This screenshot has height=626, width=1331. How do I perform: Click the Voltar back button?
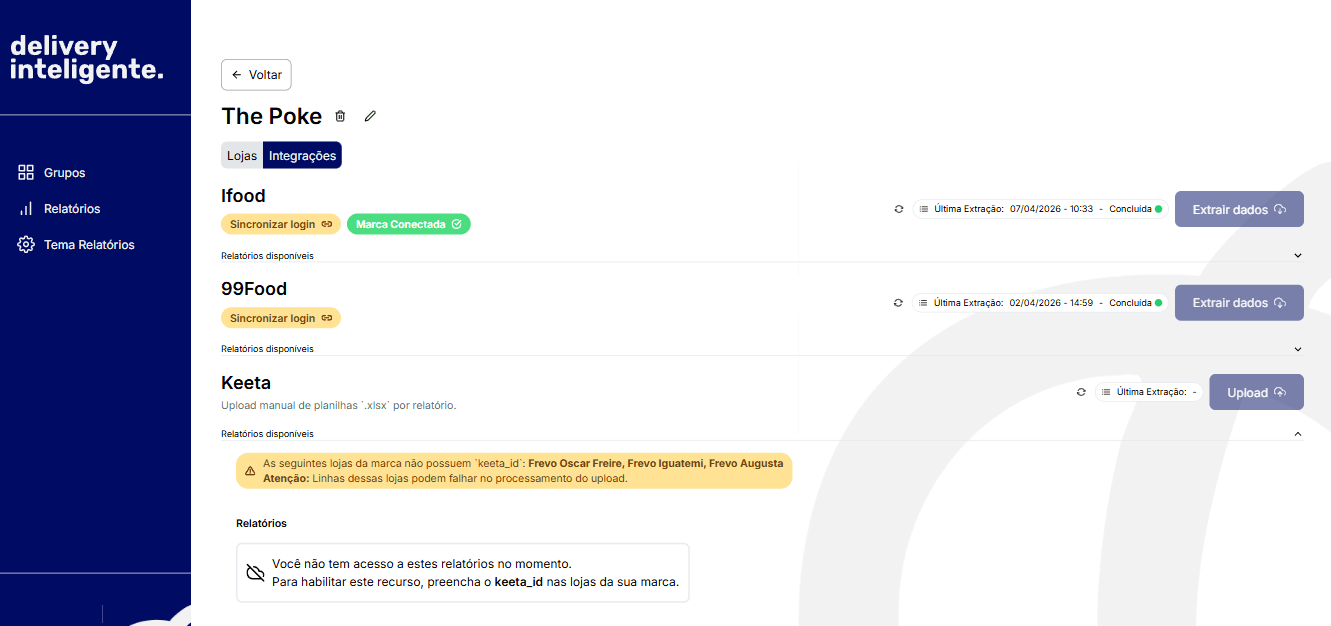(x=256, y=75)
